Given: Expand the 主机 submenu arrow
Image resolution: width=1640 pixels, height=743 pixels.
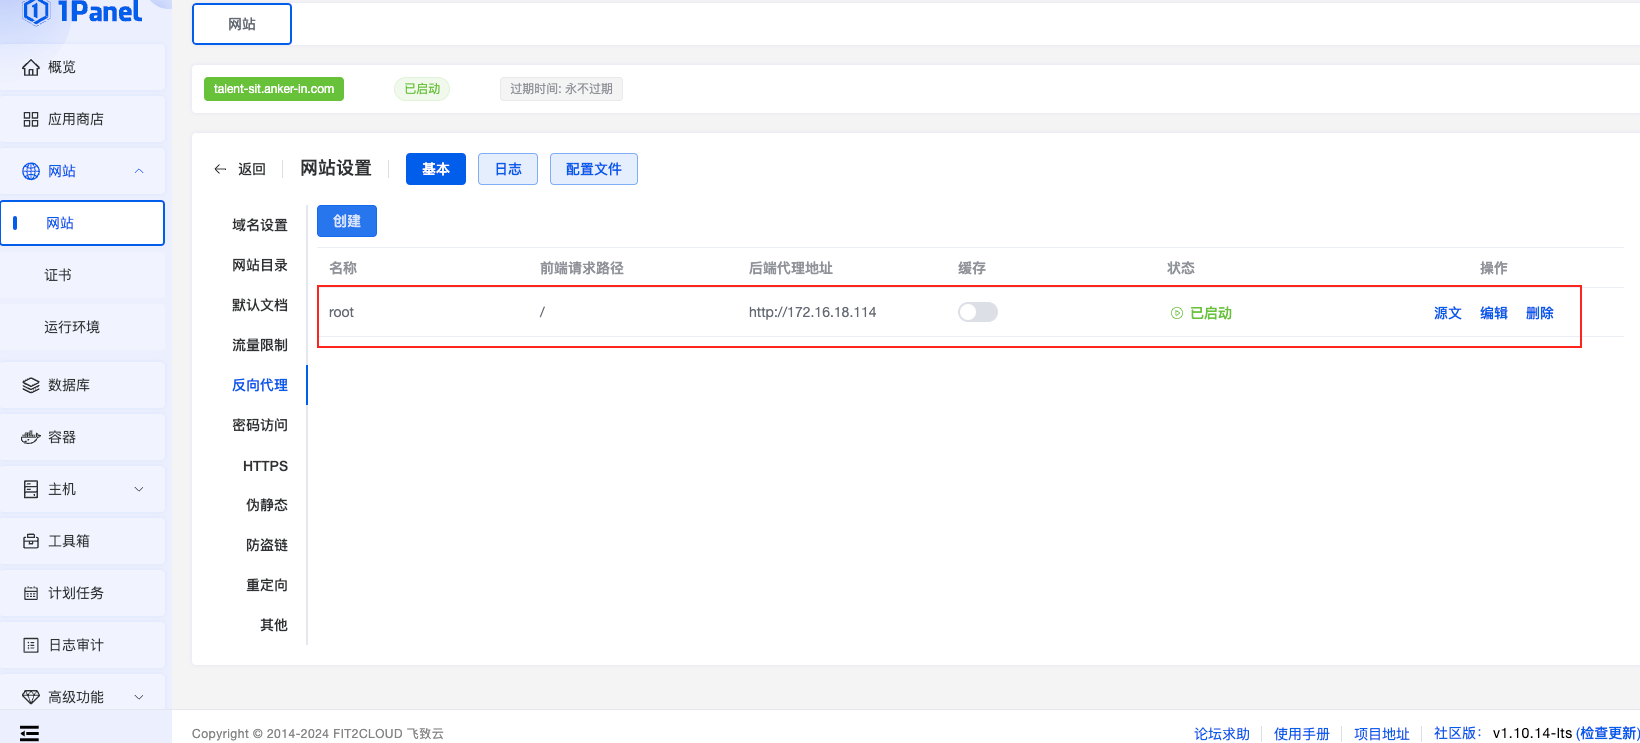Looking at the screenshot, I should (139, 489).
